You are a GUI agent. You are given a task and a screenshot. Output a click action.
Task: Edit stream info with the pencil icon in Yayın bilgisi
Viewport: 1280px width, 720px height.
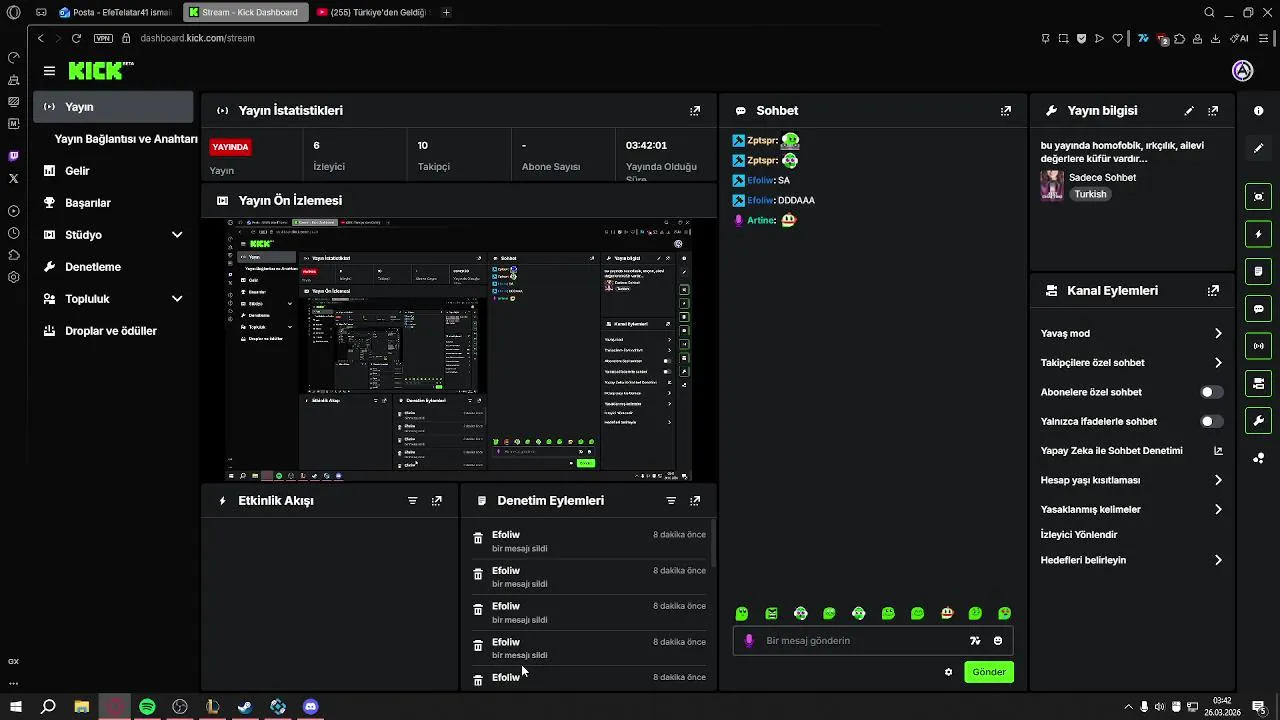click(x=1189, y=111)
